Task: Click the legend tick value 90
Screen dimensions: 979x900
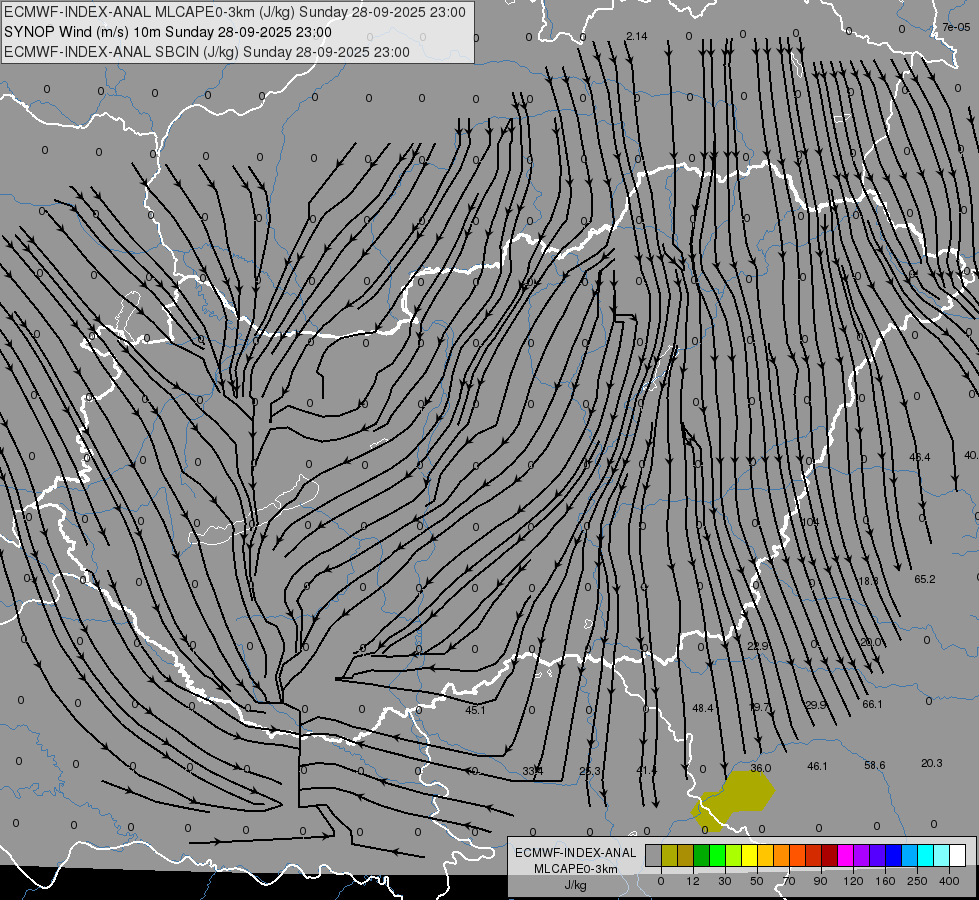Action: click(820, 881)
